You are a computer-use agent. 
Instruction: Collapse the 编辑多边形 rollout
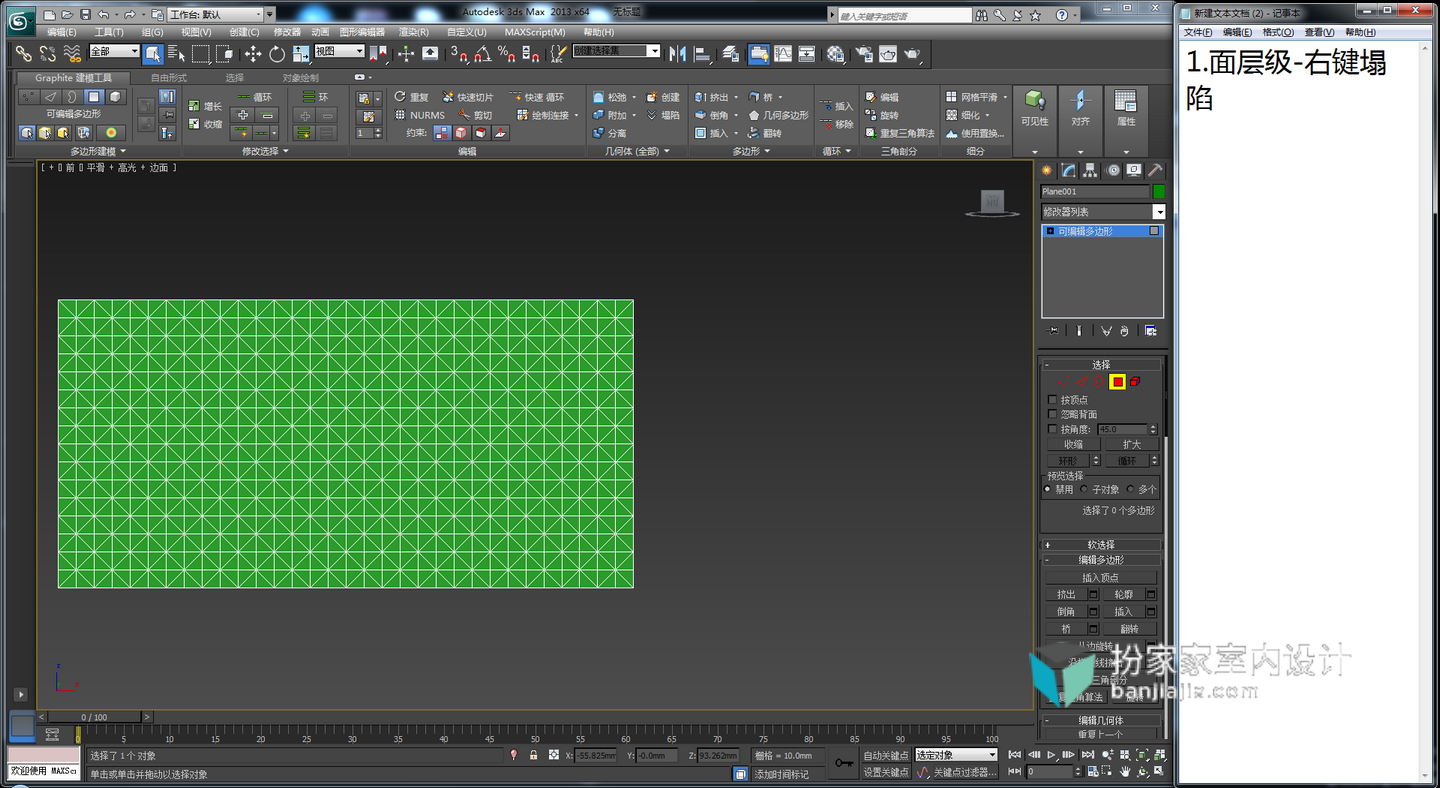click(1101, 560)
